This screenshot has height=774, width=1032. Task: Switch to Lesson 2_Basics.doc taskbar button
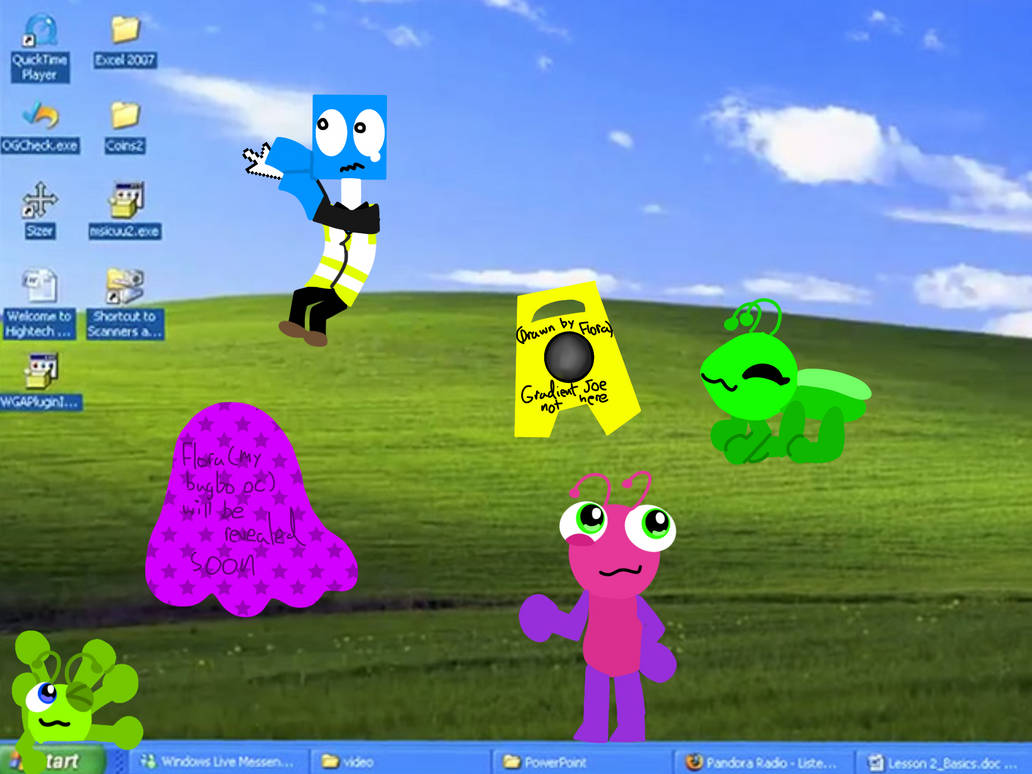pos(945,761)
